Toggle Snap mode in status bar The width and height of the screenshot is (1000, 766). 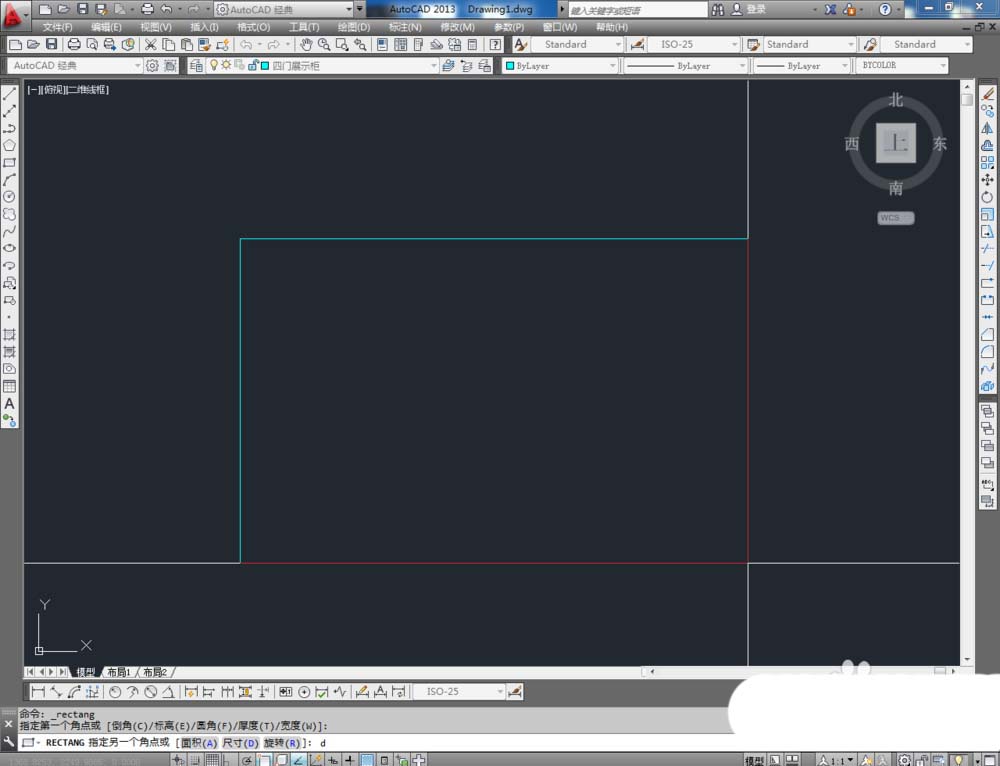tap(195, 760)
